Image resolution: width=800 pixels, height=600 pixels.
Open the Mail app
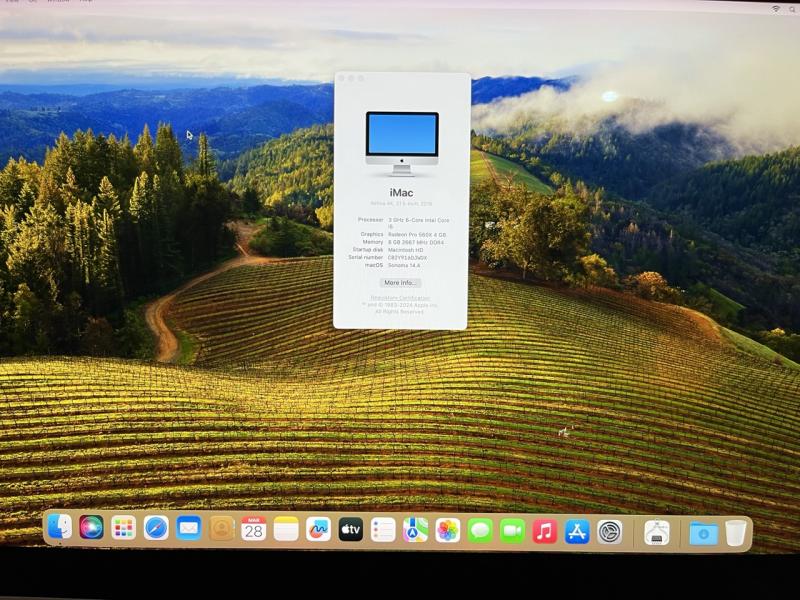tap(188, 529)
